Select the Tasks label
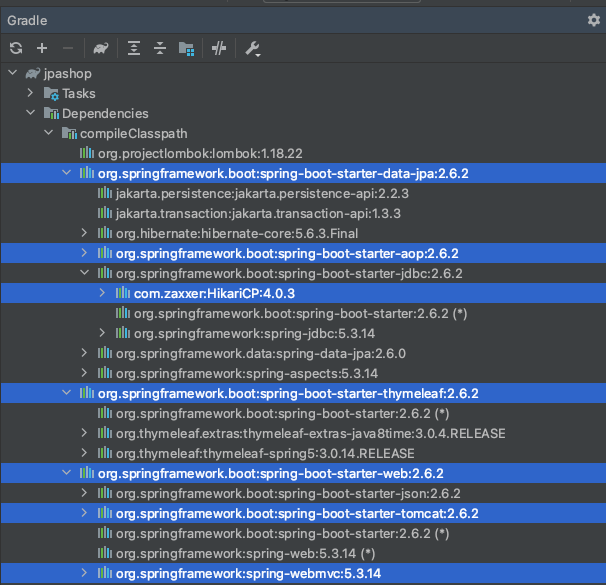The image size is (606, 585). pyautogui.click(x=79, y=94)
